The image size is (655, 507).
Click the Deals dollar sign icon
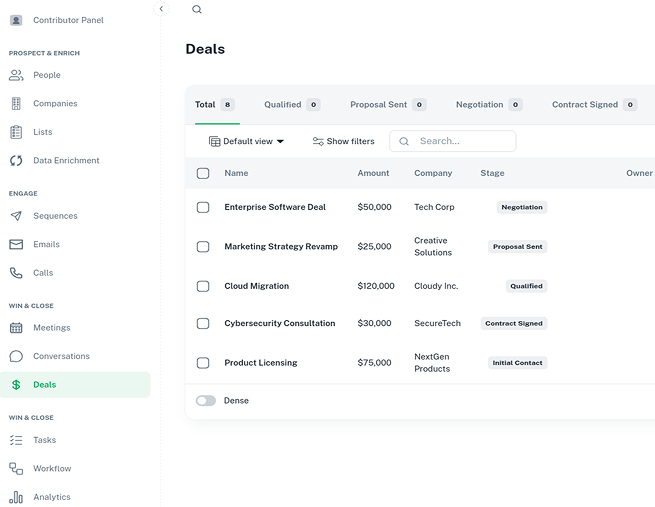[x=16, y=385]
